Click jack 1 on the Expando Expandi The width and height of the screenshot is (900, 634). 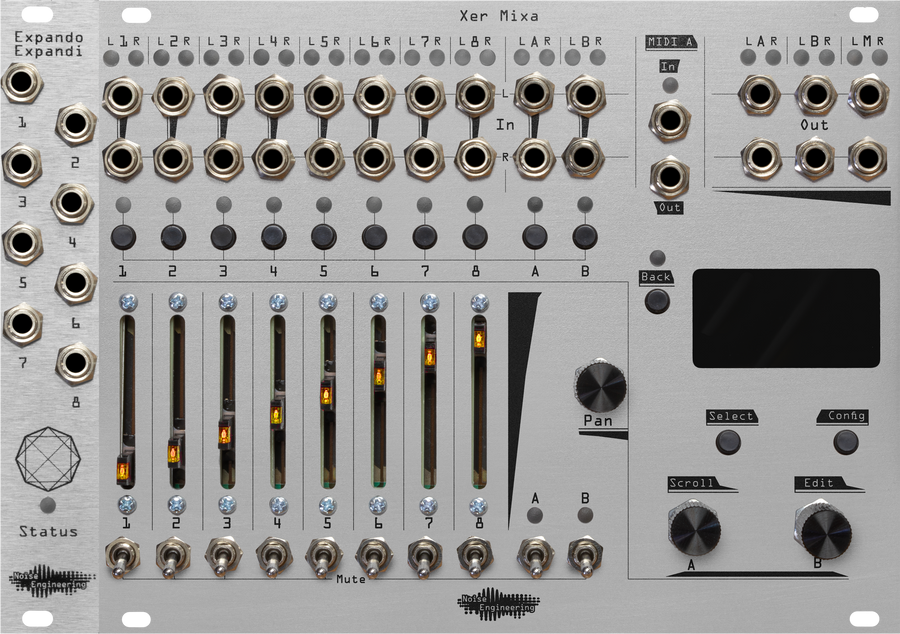point(23,80)
